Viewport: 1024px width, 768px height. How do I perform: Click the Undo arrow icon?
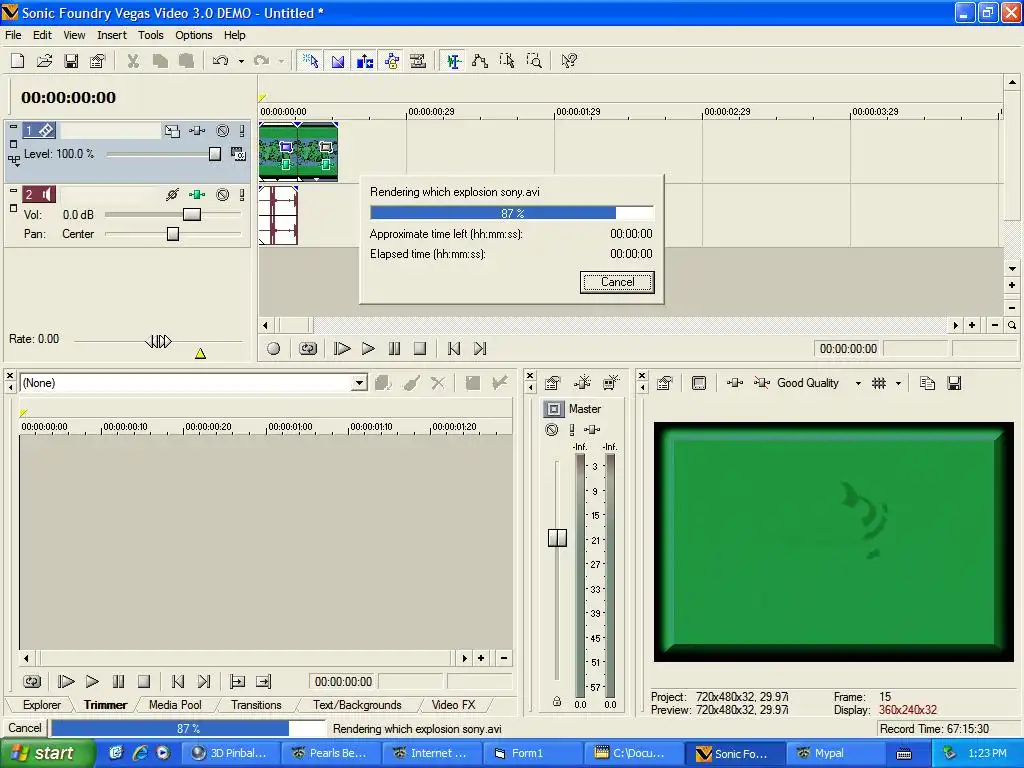pos(221,61)
